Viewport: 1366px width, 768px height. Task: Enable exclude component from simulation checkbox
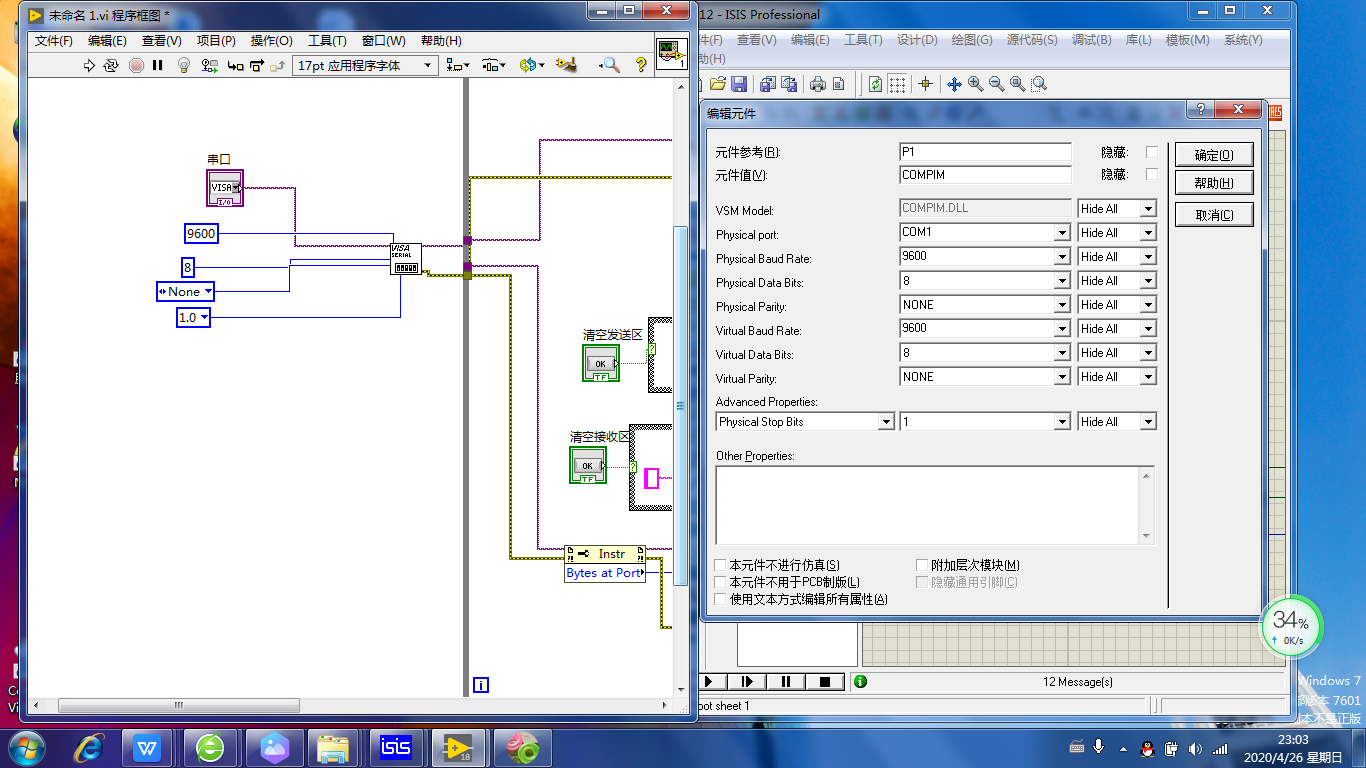[x=721, y=565]
